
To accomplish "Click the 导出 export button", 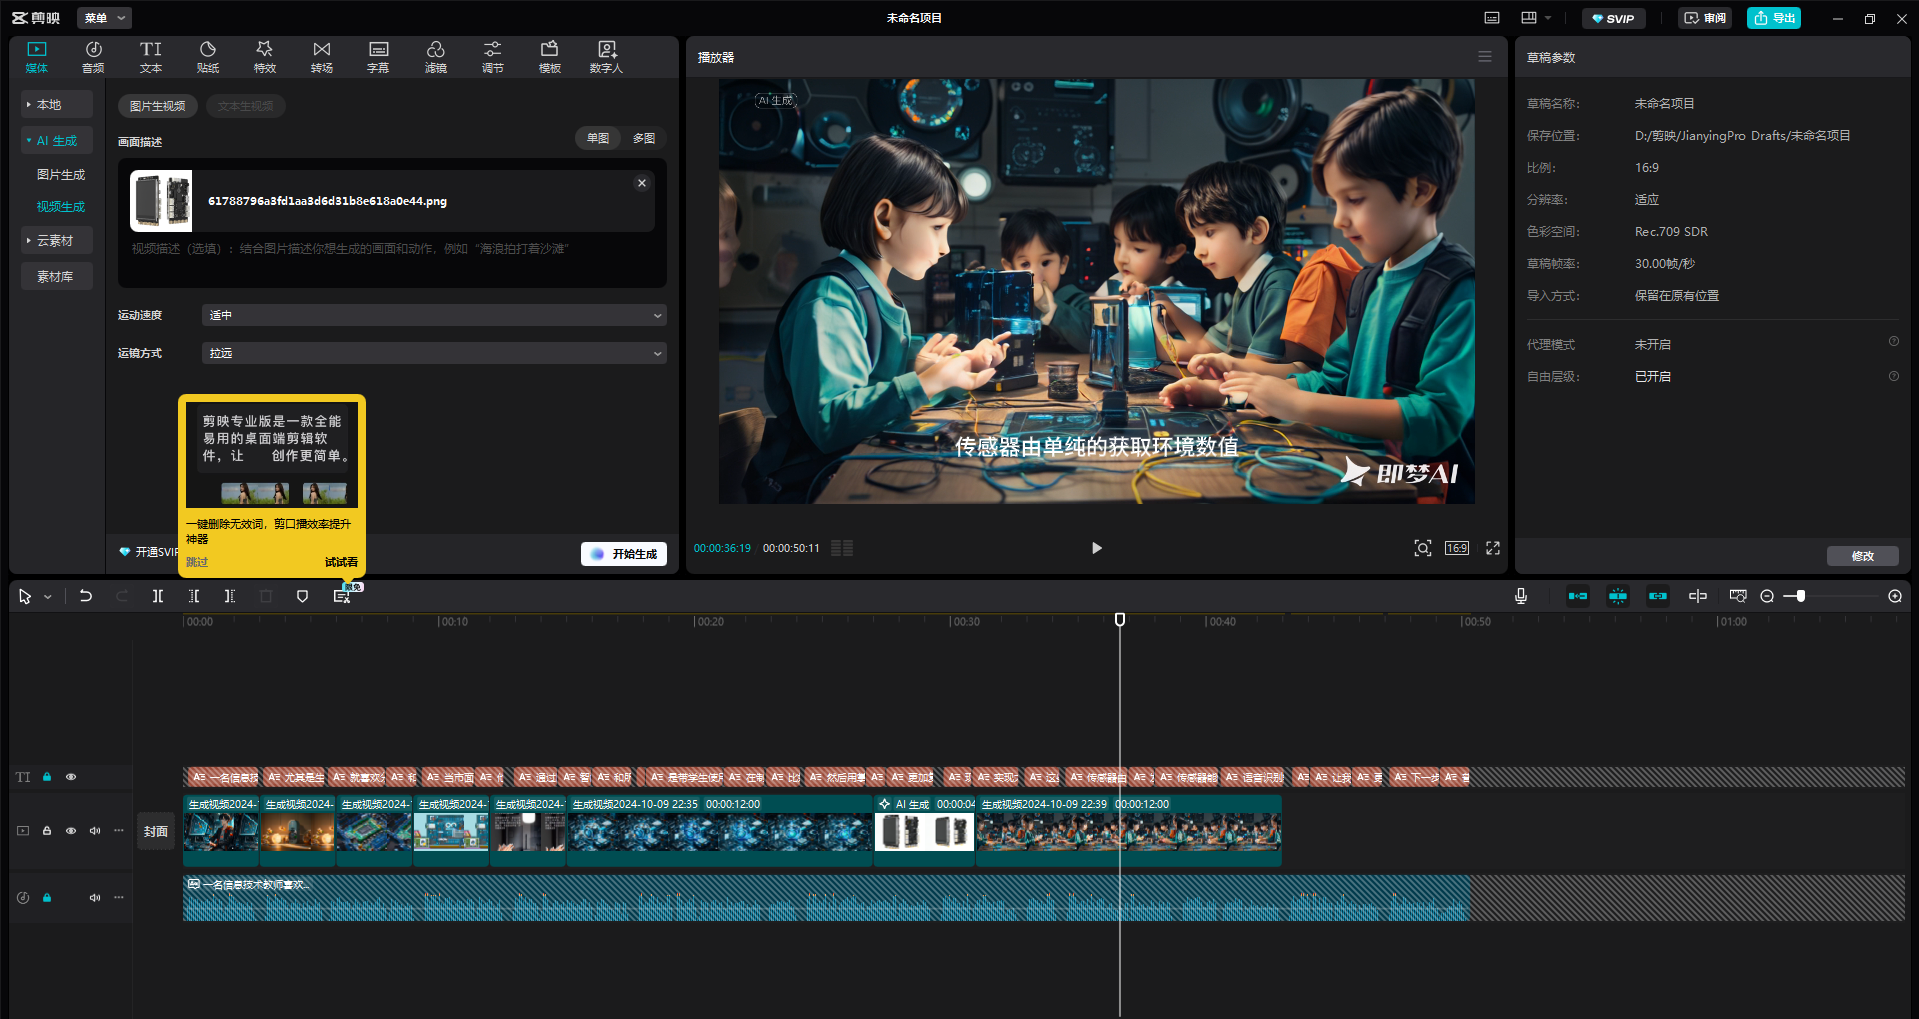I will [1774, 18].
